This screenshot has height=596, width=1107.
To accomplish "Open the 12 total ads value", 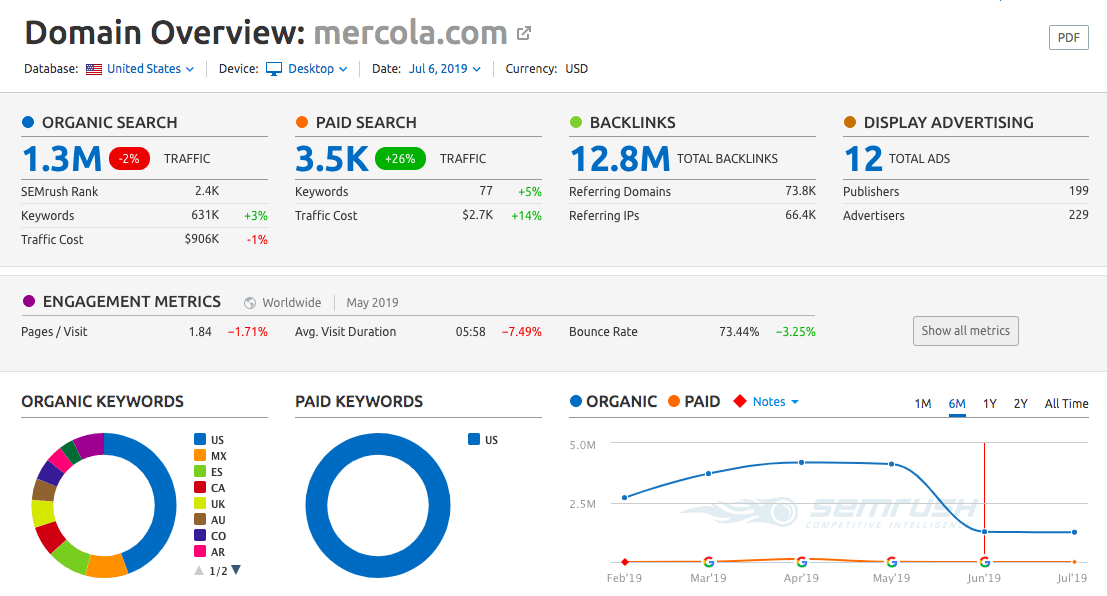I will click(x=863, y=159).
